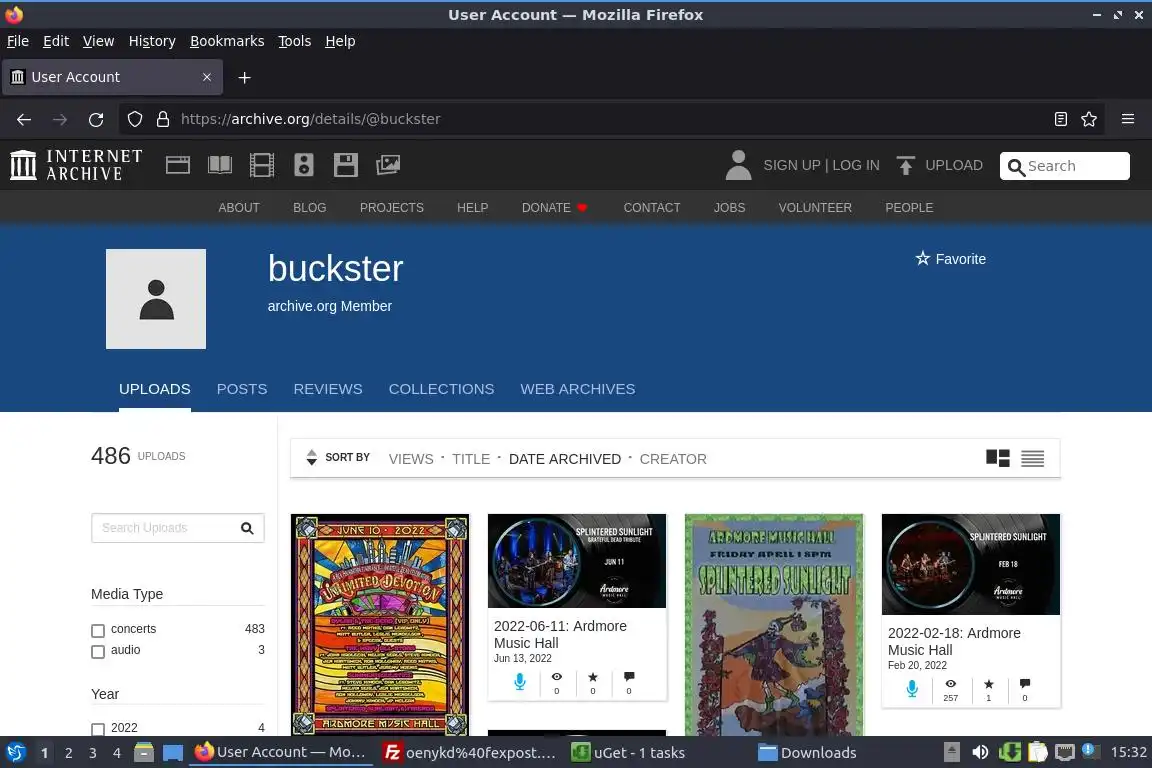Open the 2022-02-18: Ardmore Music Hall title
This screenshot has height=768, width=1152.
tap(954, 642)
